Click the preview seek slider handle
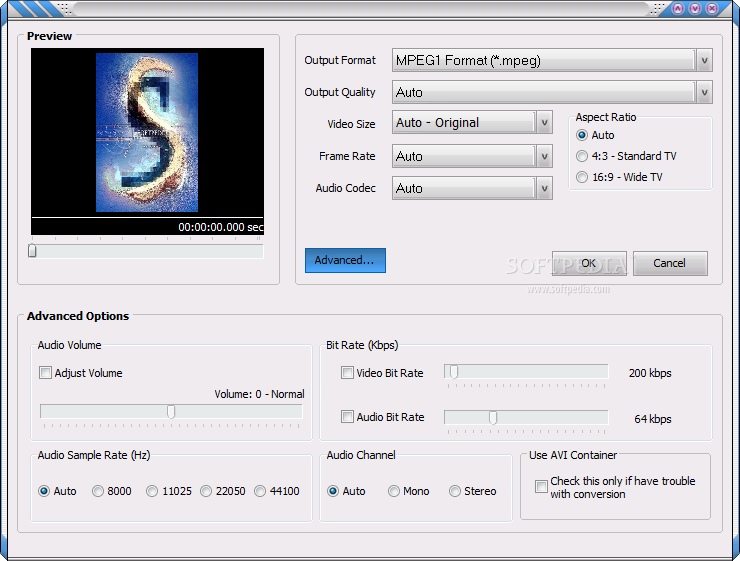 pos(32,251)
